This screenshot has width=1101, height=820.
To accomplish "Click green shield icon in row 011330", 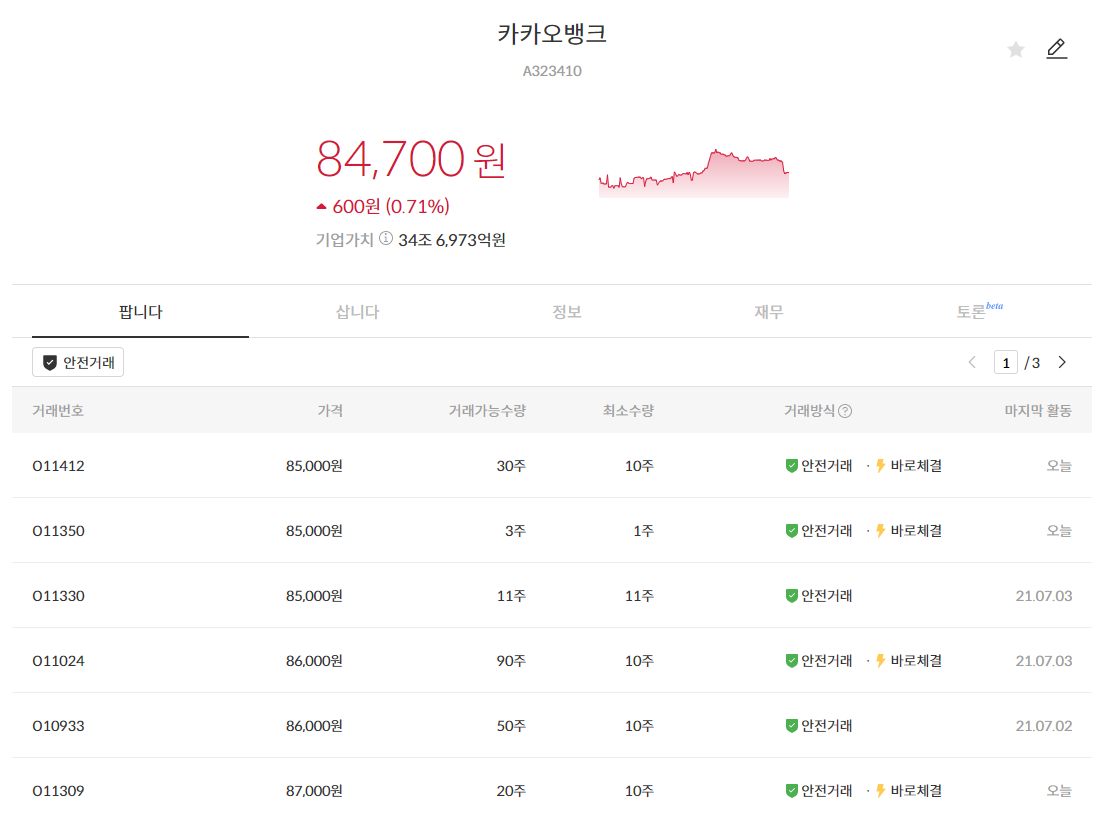I will pos(791,596).
